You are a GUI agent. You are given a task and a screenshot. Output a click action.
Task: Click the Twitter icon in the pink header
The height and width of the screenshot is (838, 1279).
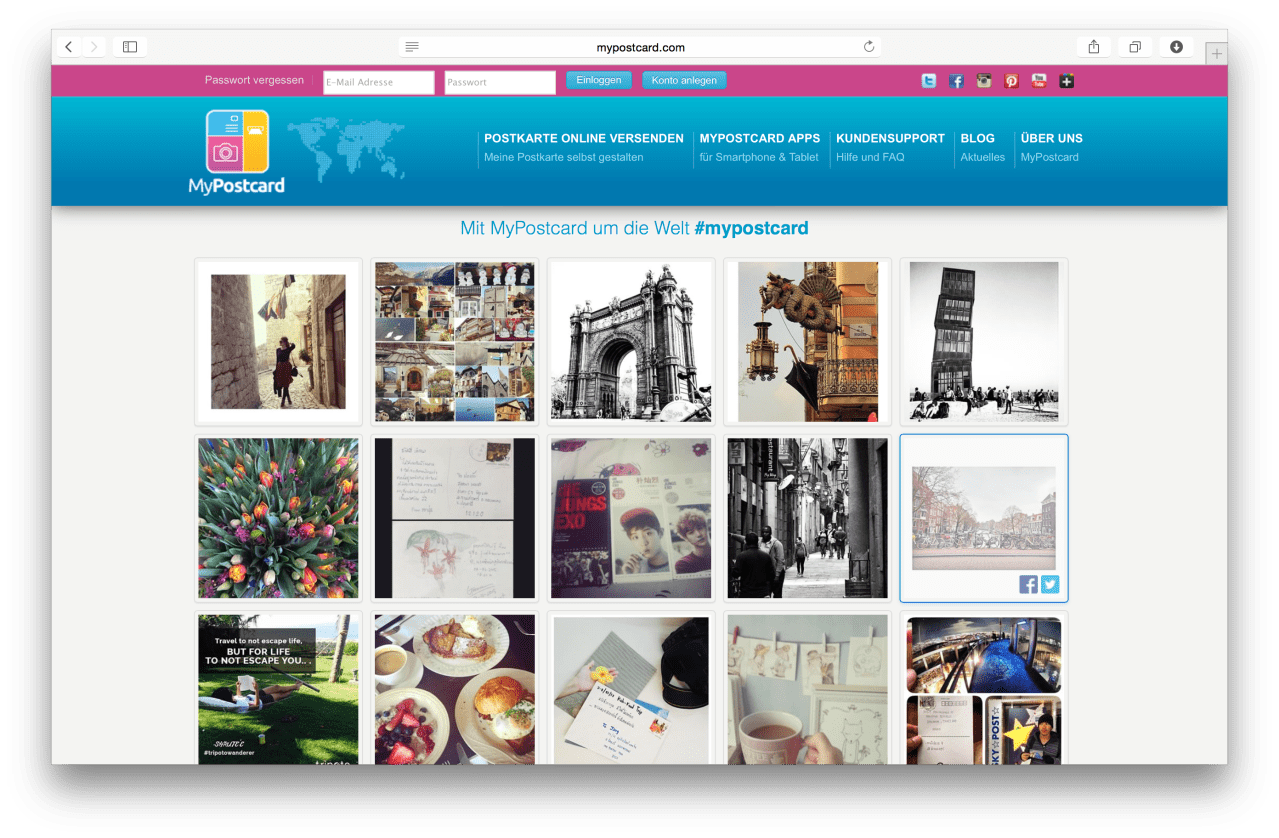pos(929,81)
